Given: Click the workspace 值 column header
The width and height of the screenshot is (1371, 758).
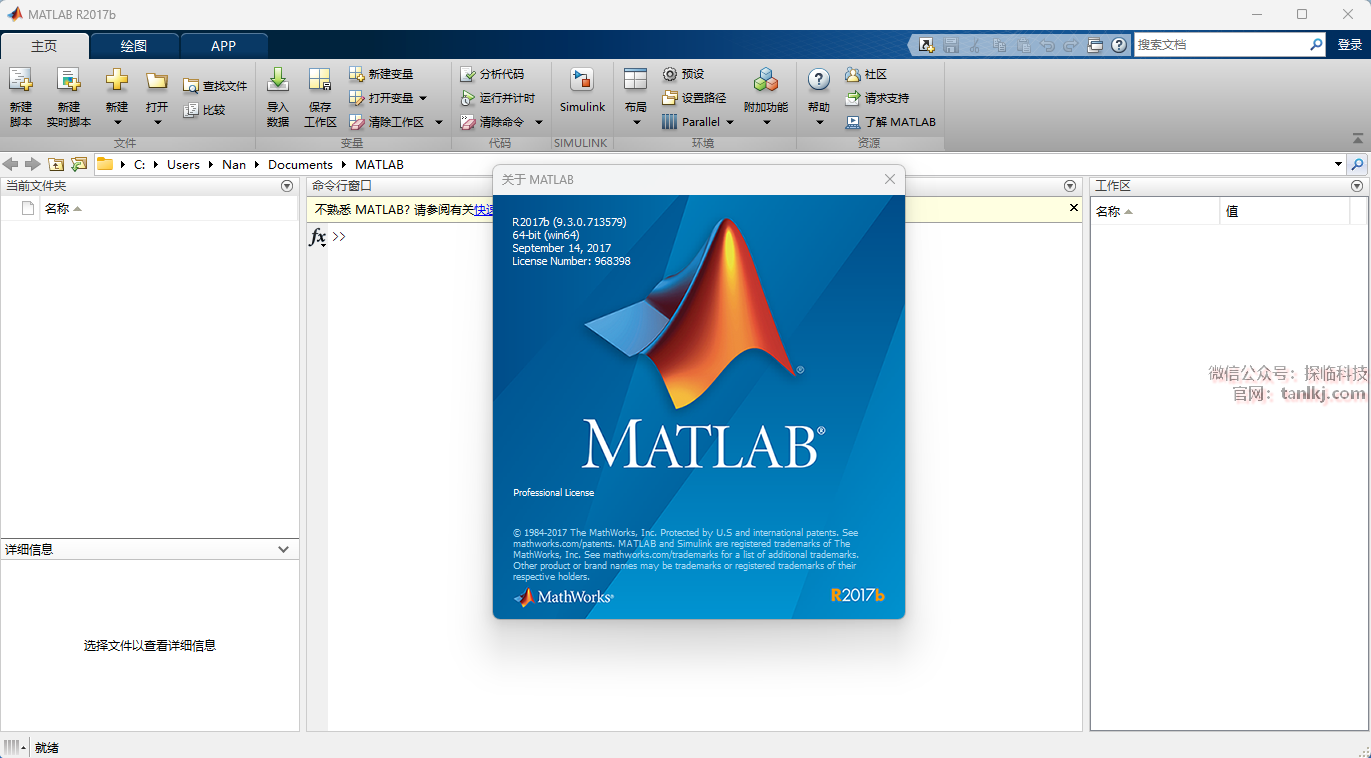Looking at the screenshot, I should click(x=1285, y=211).
